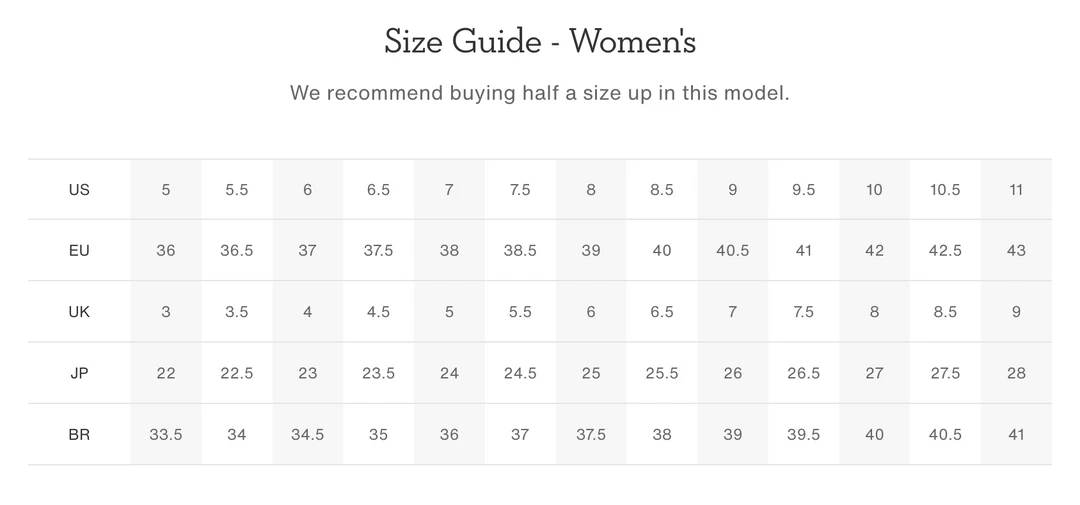The height and width of the screenshot is (505, 1080).
Task: Click the half size up recommendation text
Action: click(x=540, y=93)
